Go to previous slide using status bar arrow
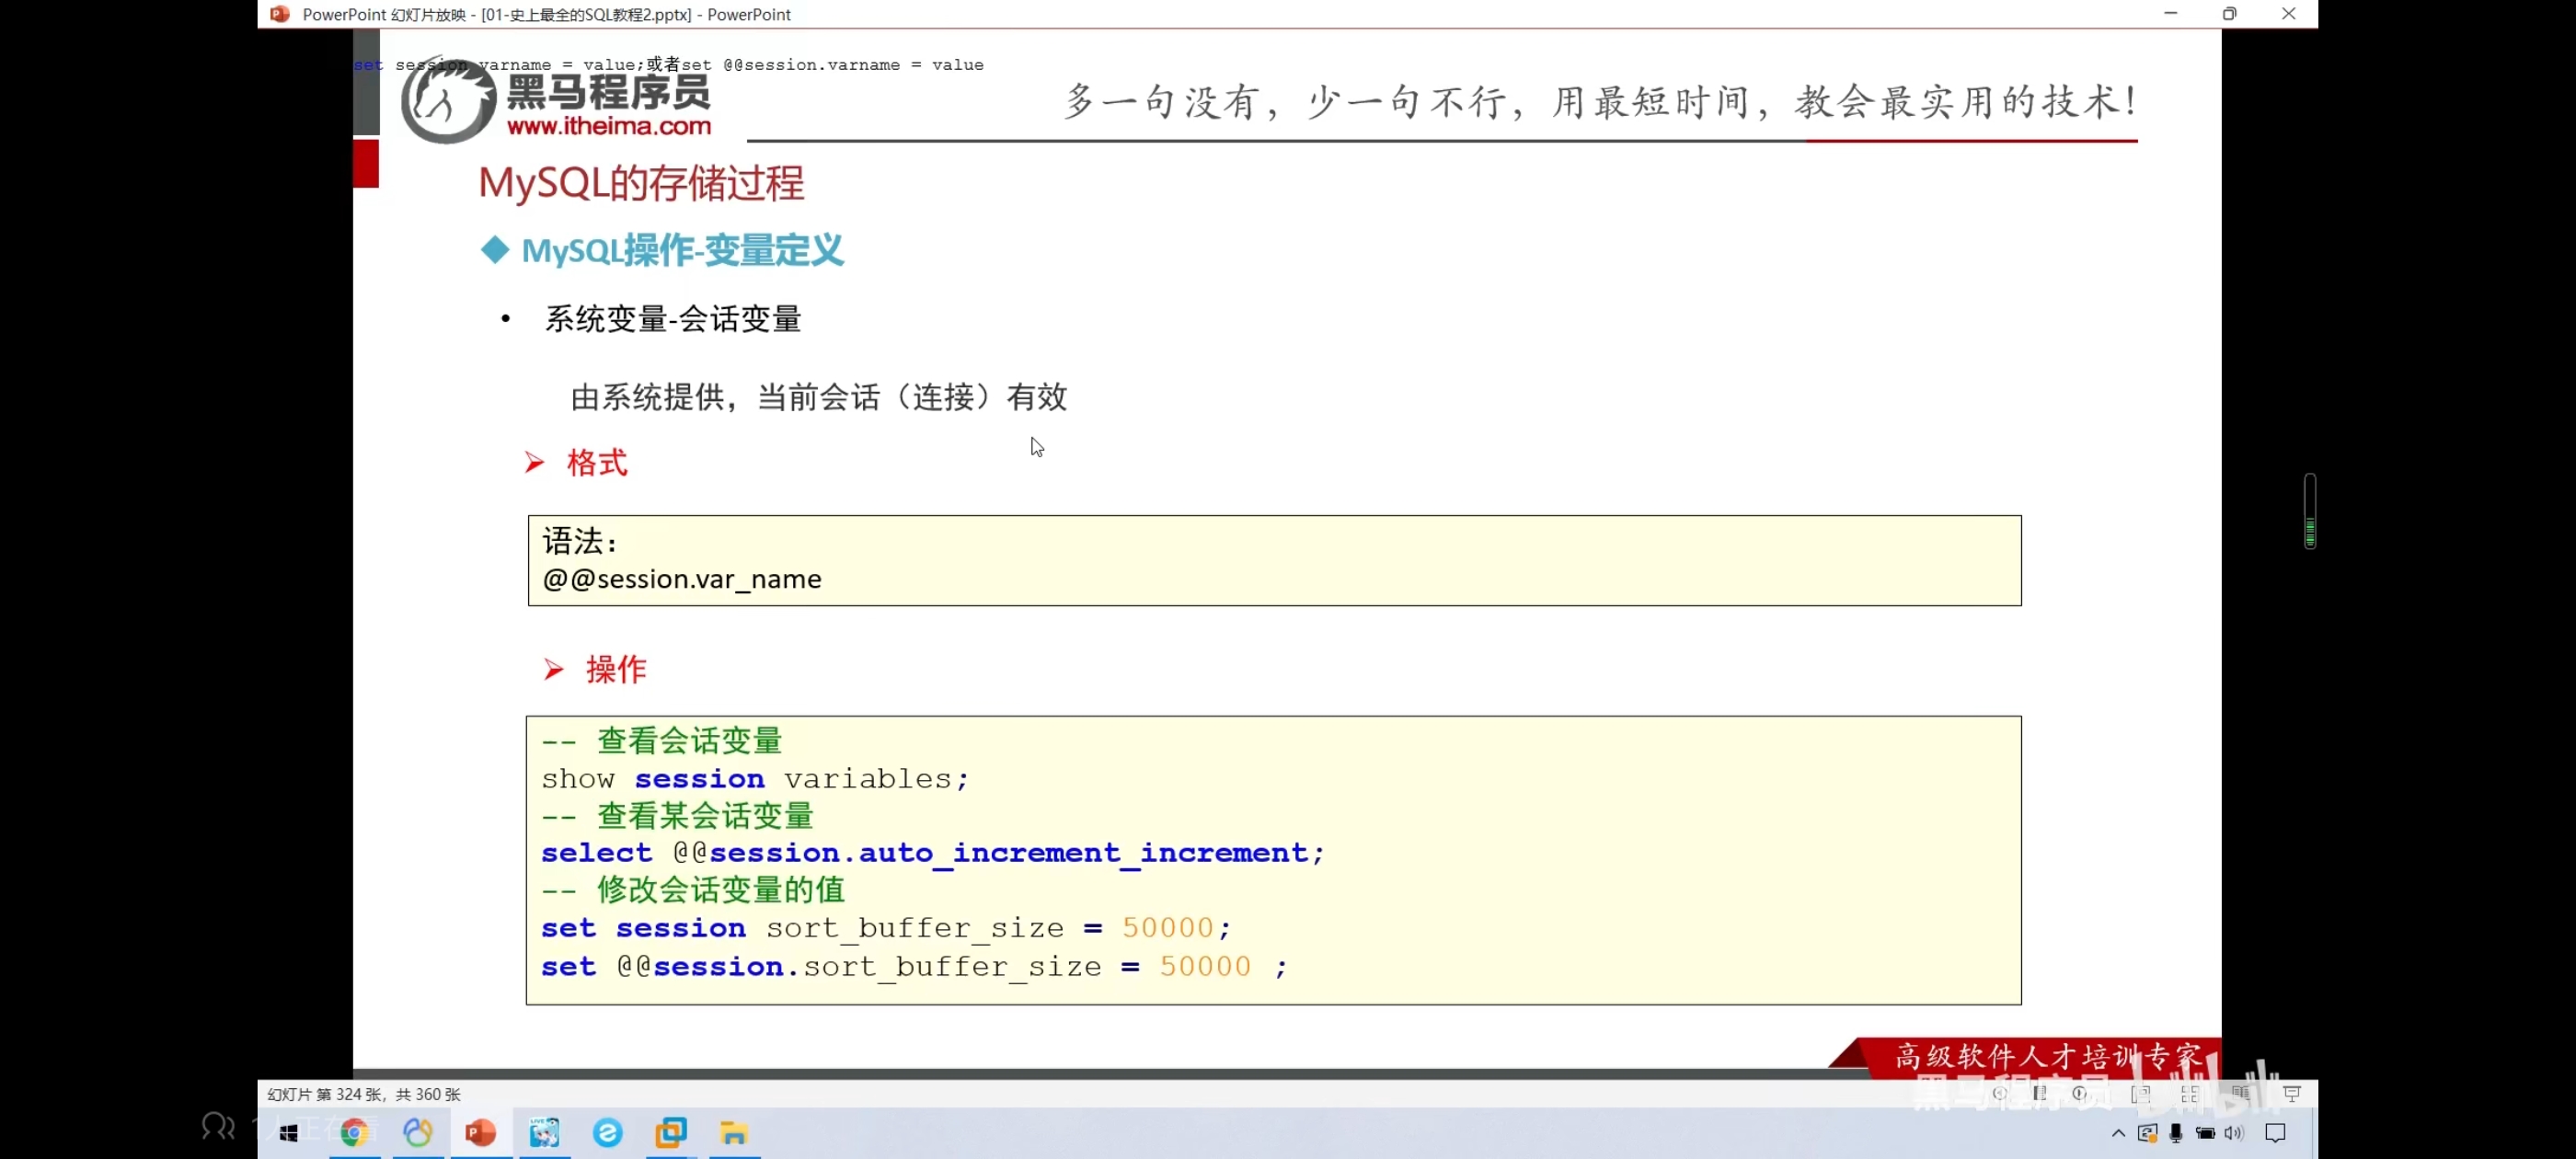 pyautogui.click(x=1999, y=1094)
